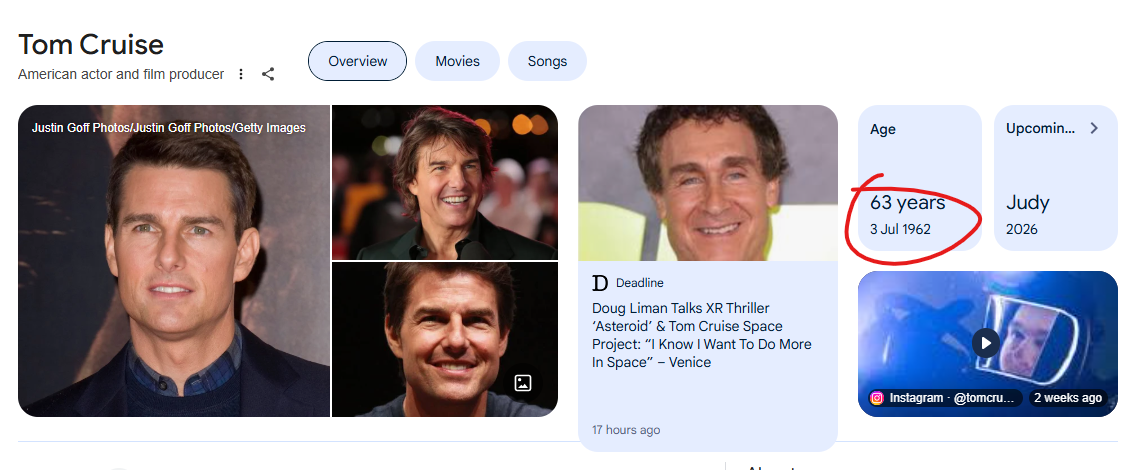Switch to the Movies tab
Image resolution: width=1147 pixels, height=470 pixels.
click(x=457, y=61)
